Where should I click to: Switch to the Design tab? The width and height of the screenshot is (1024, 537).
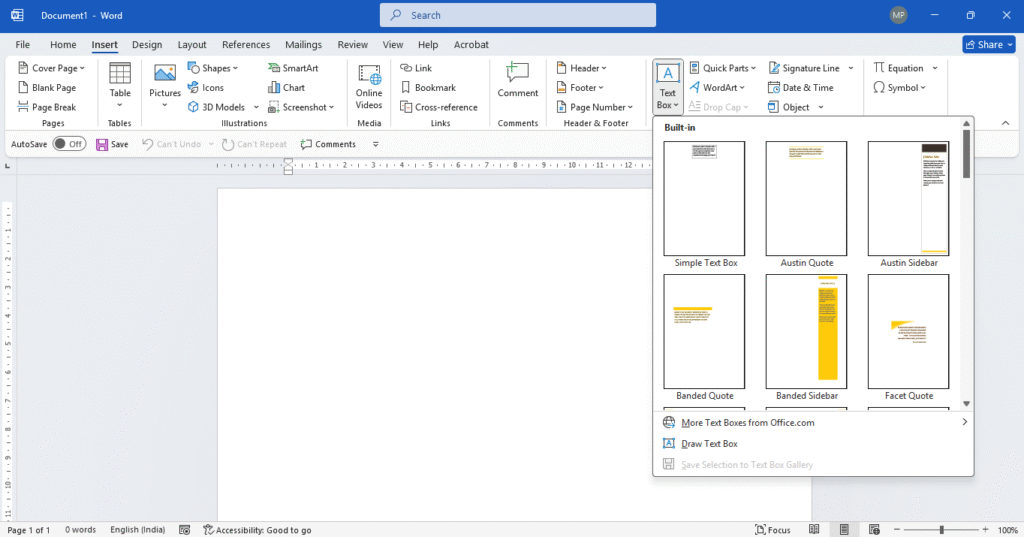click(147, 45)
